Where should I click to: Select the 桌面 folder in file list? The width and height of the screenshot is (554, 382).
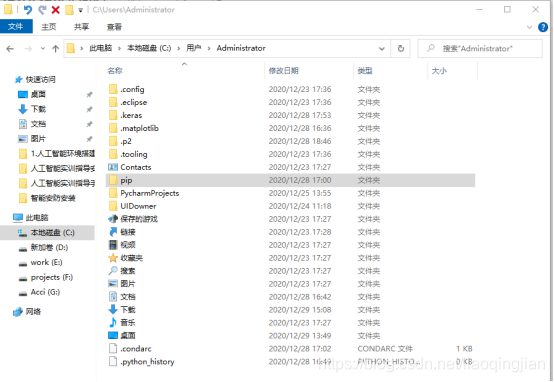(x=128, y=335)
